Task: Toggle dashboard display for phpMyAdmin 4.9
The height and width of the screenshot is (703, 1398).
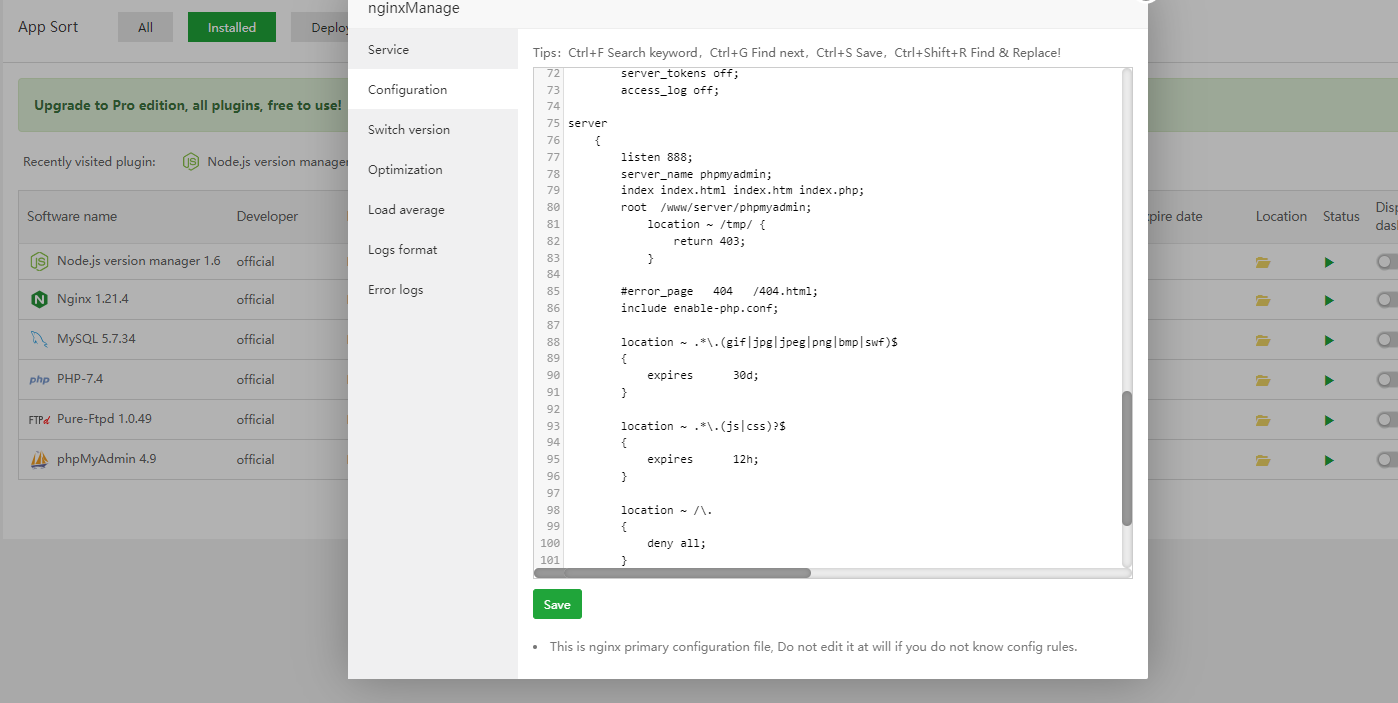Action: pyautogui.click(x=1387, y=459)
